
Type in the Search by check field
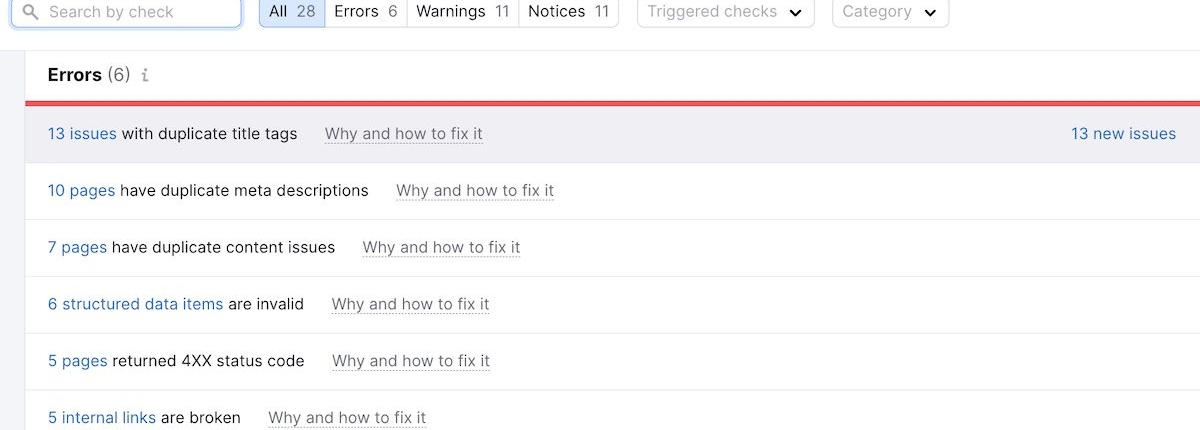[x=135, y=12]
